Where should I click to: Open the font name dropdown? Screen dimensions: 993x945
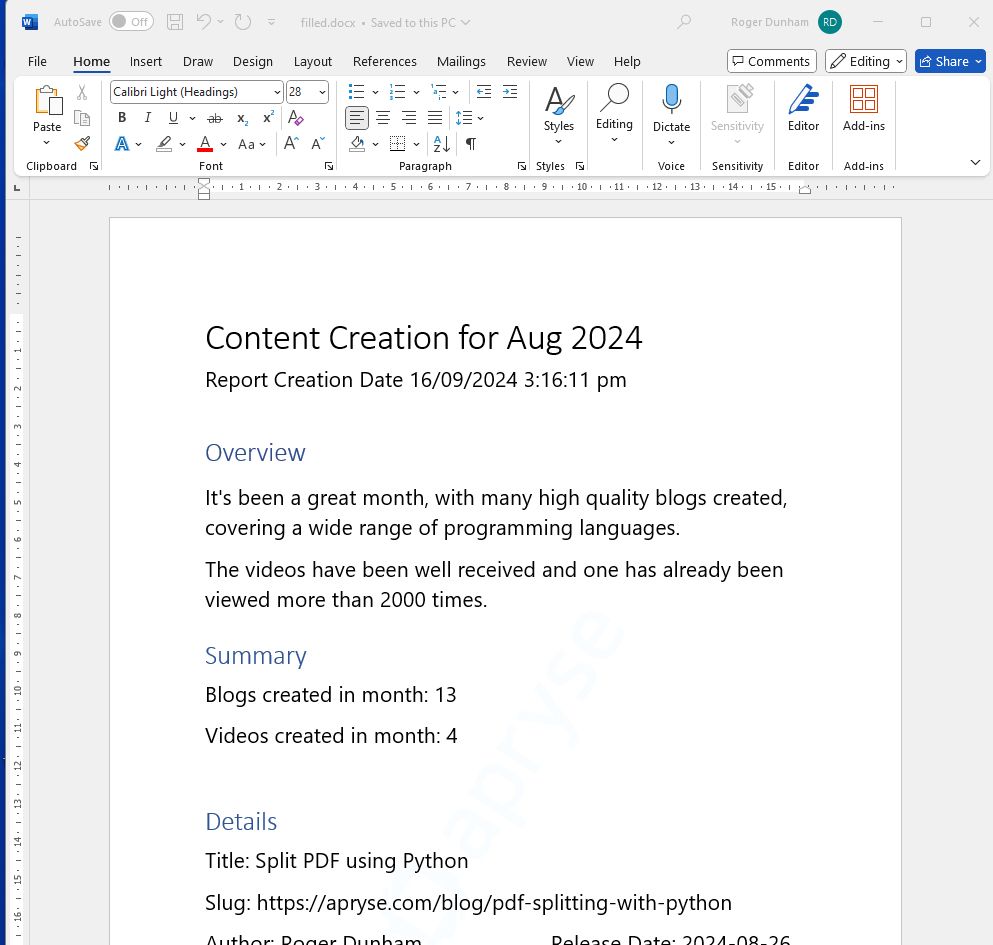pyautogui.click(x=277, y=92)
